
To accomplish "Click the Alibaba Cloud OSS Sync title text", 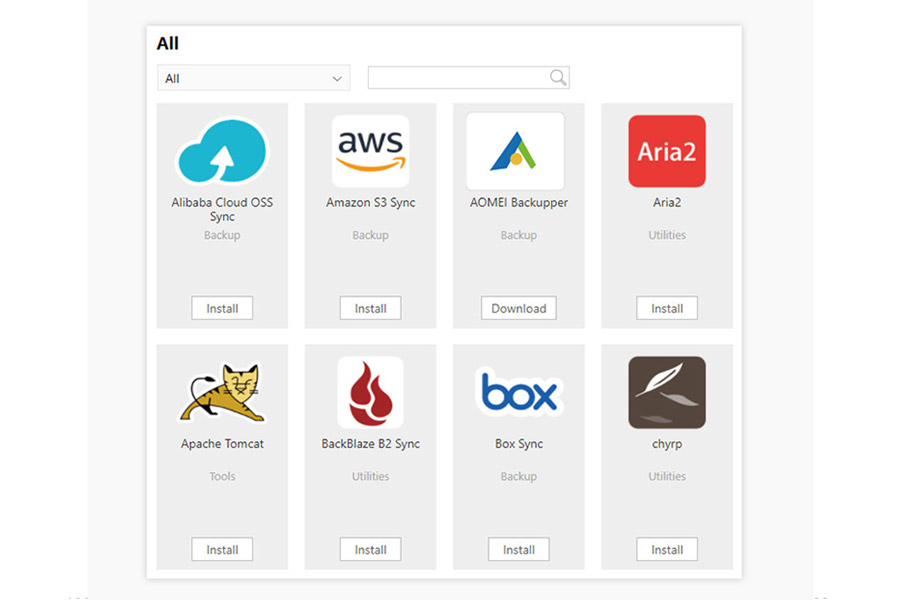I will point(222,210).
